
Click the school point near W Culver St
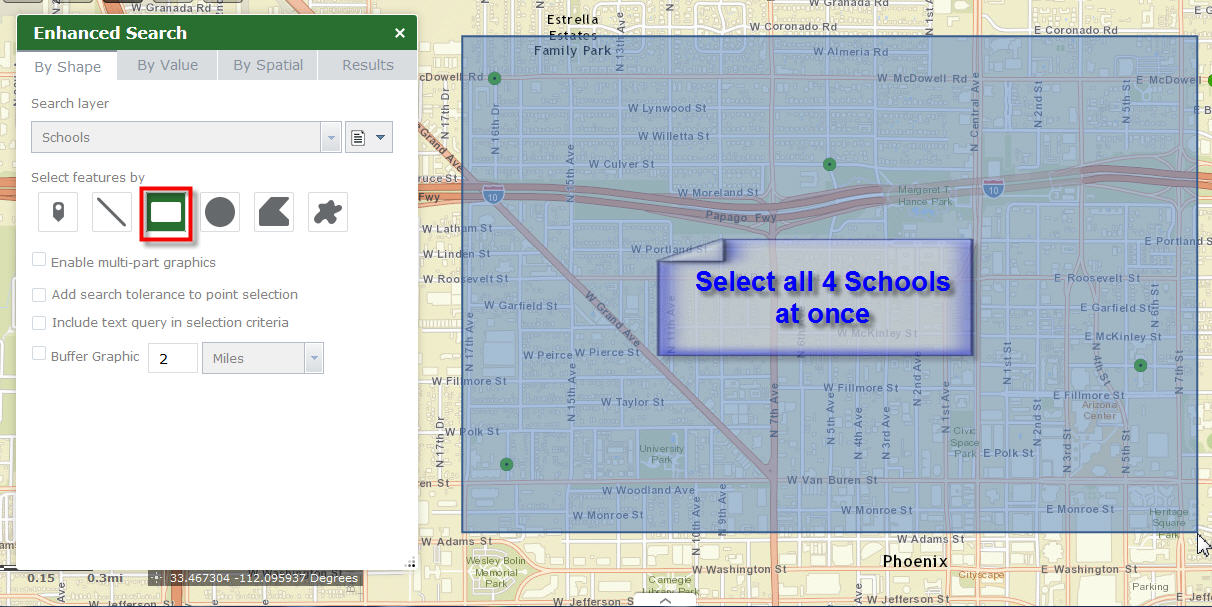pos(829,164)
